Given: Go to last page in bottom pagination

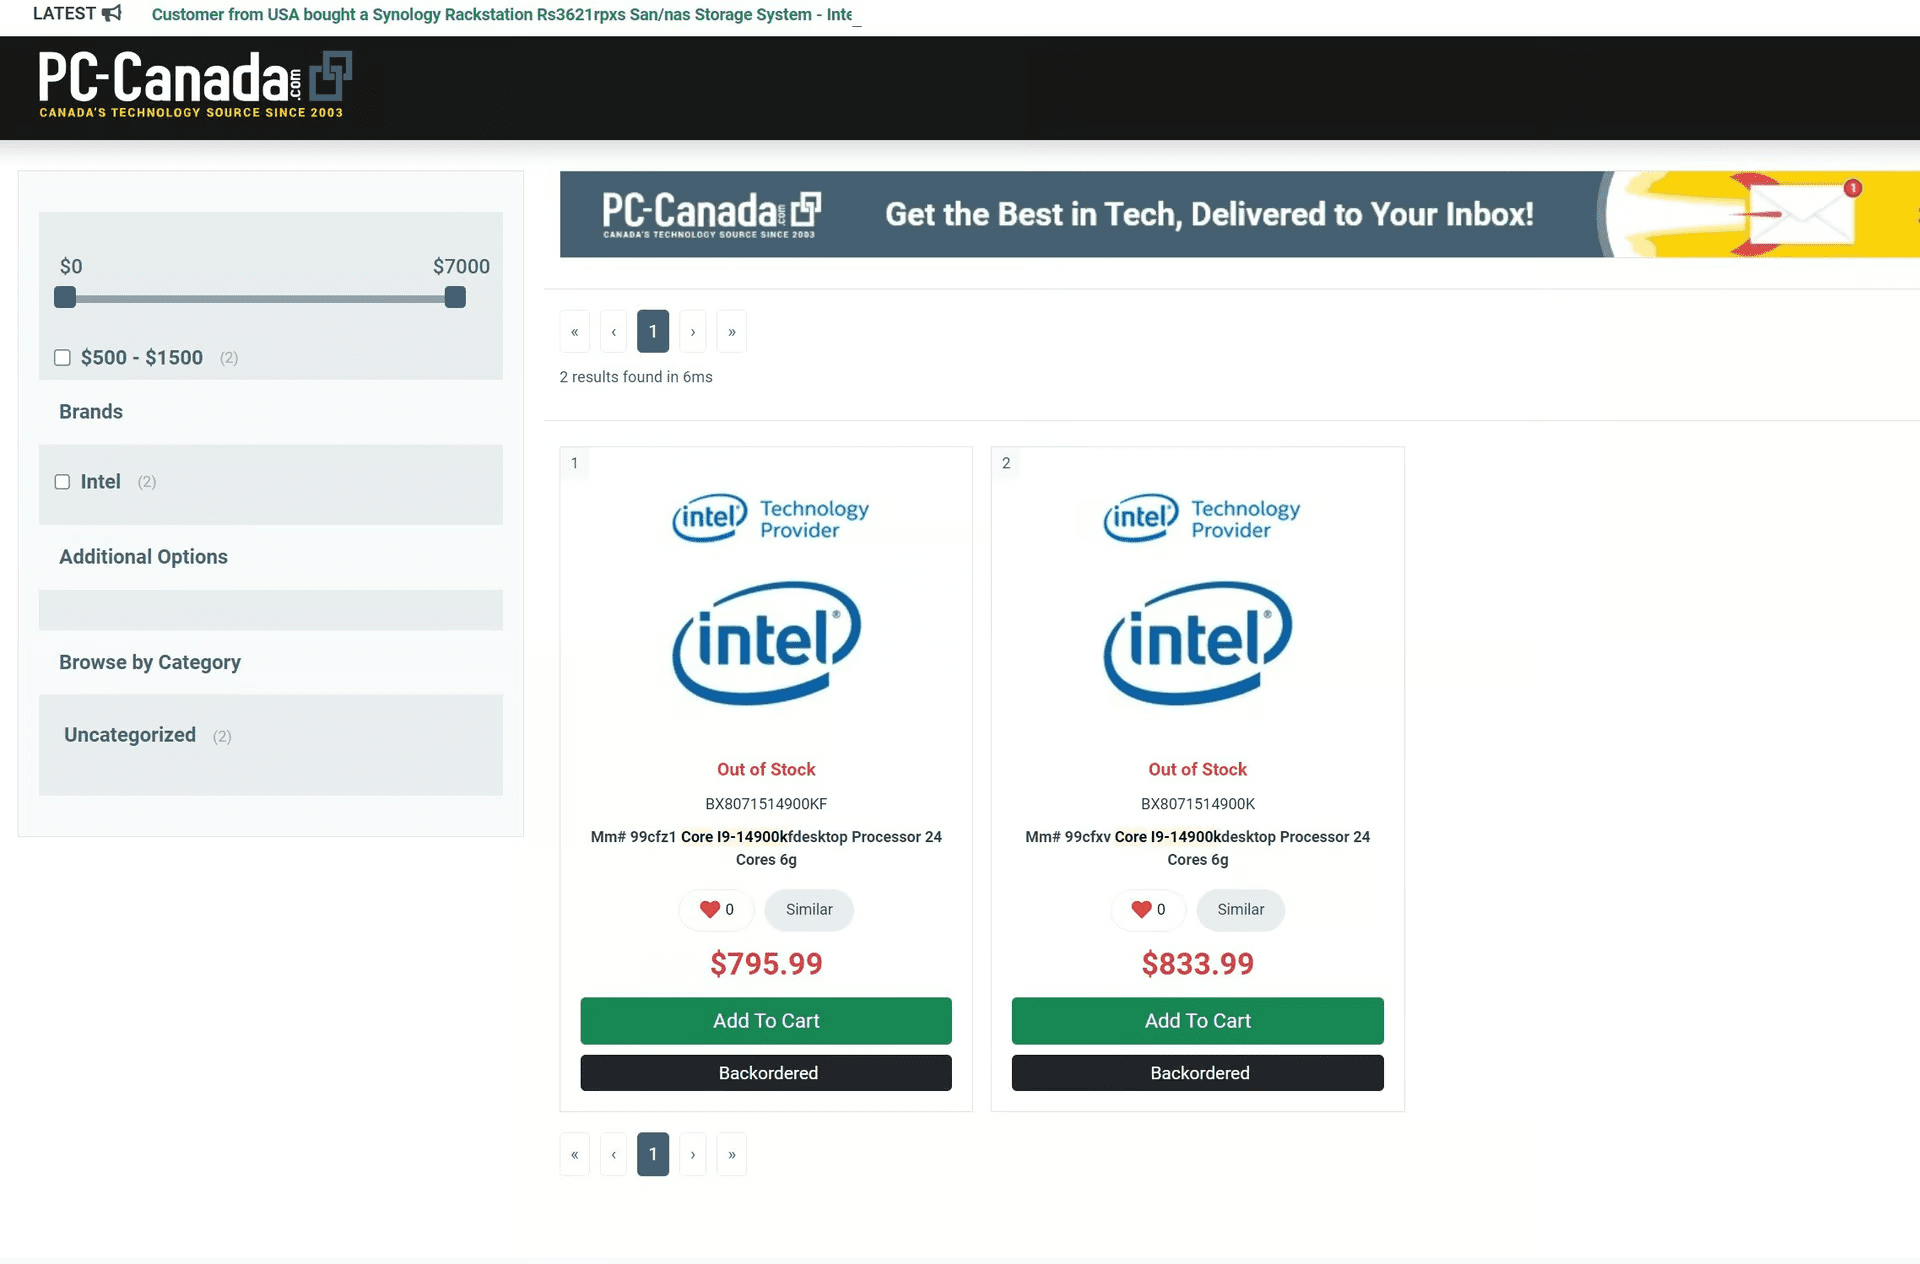Looking at the screenshot, I should point(732,1155).
